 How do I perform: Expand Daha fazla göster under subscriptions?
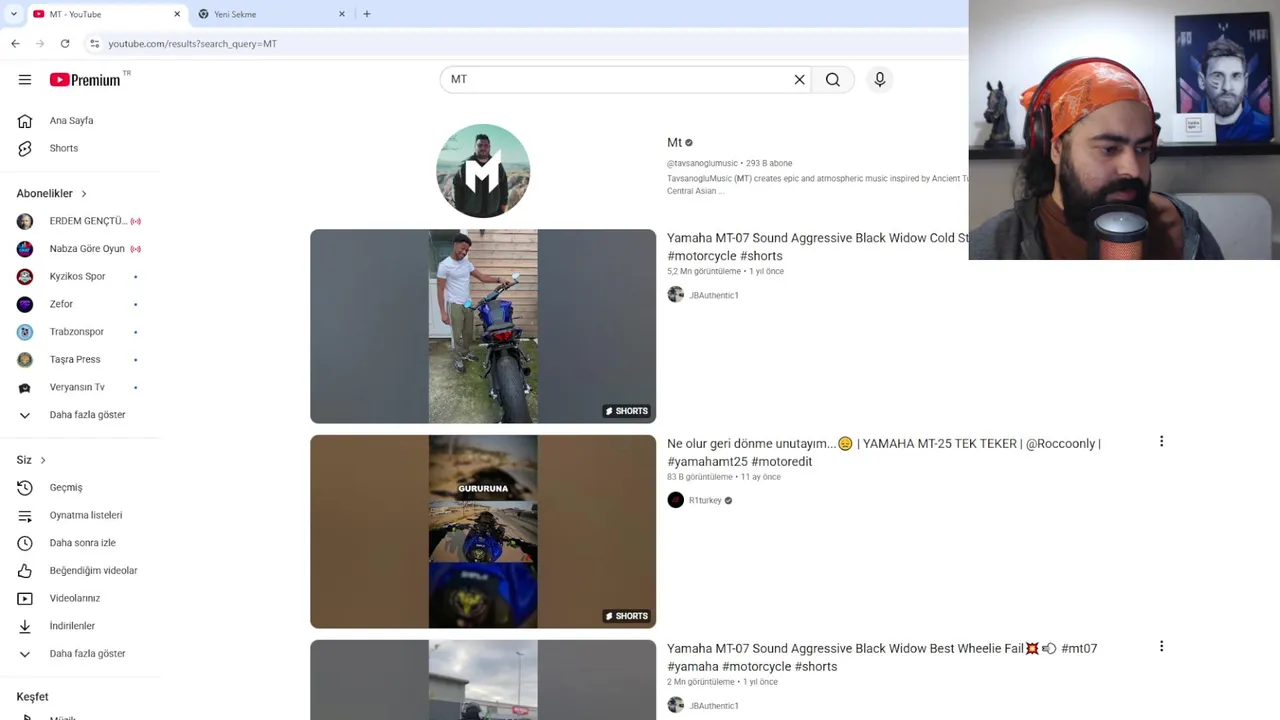coord(80,415)
